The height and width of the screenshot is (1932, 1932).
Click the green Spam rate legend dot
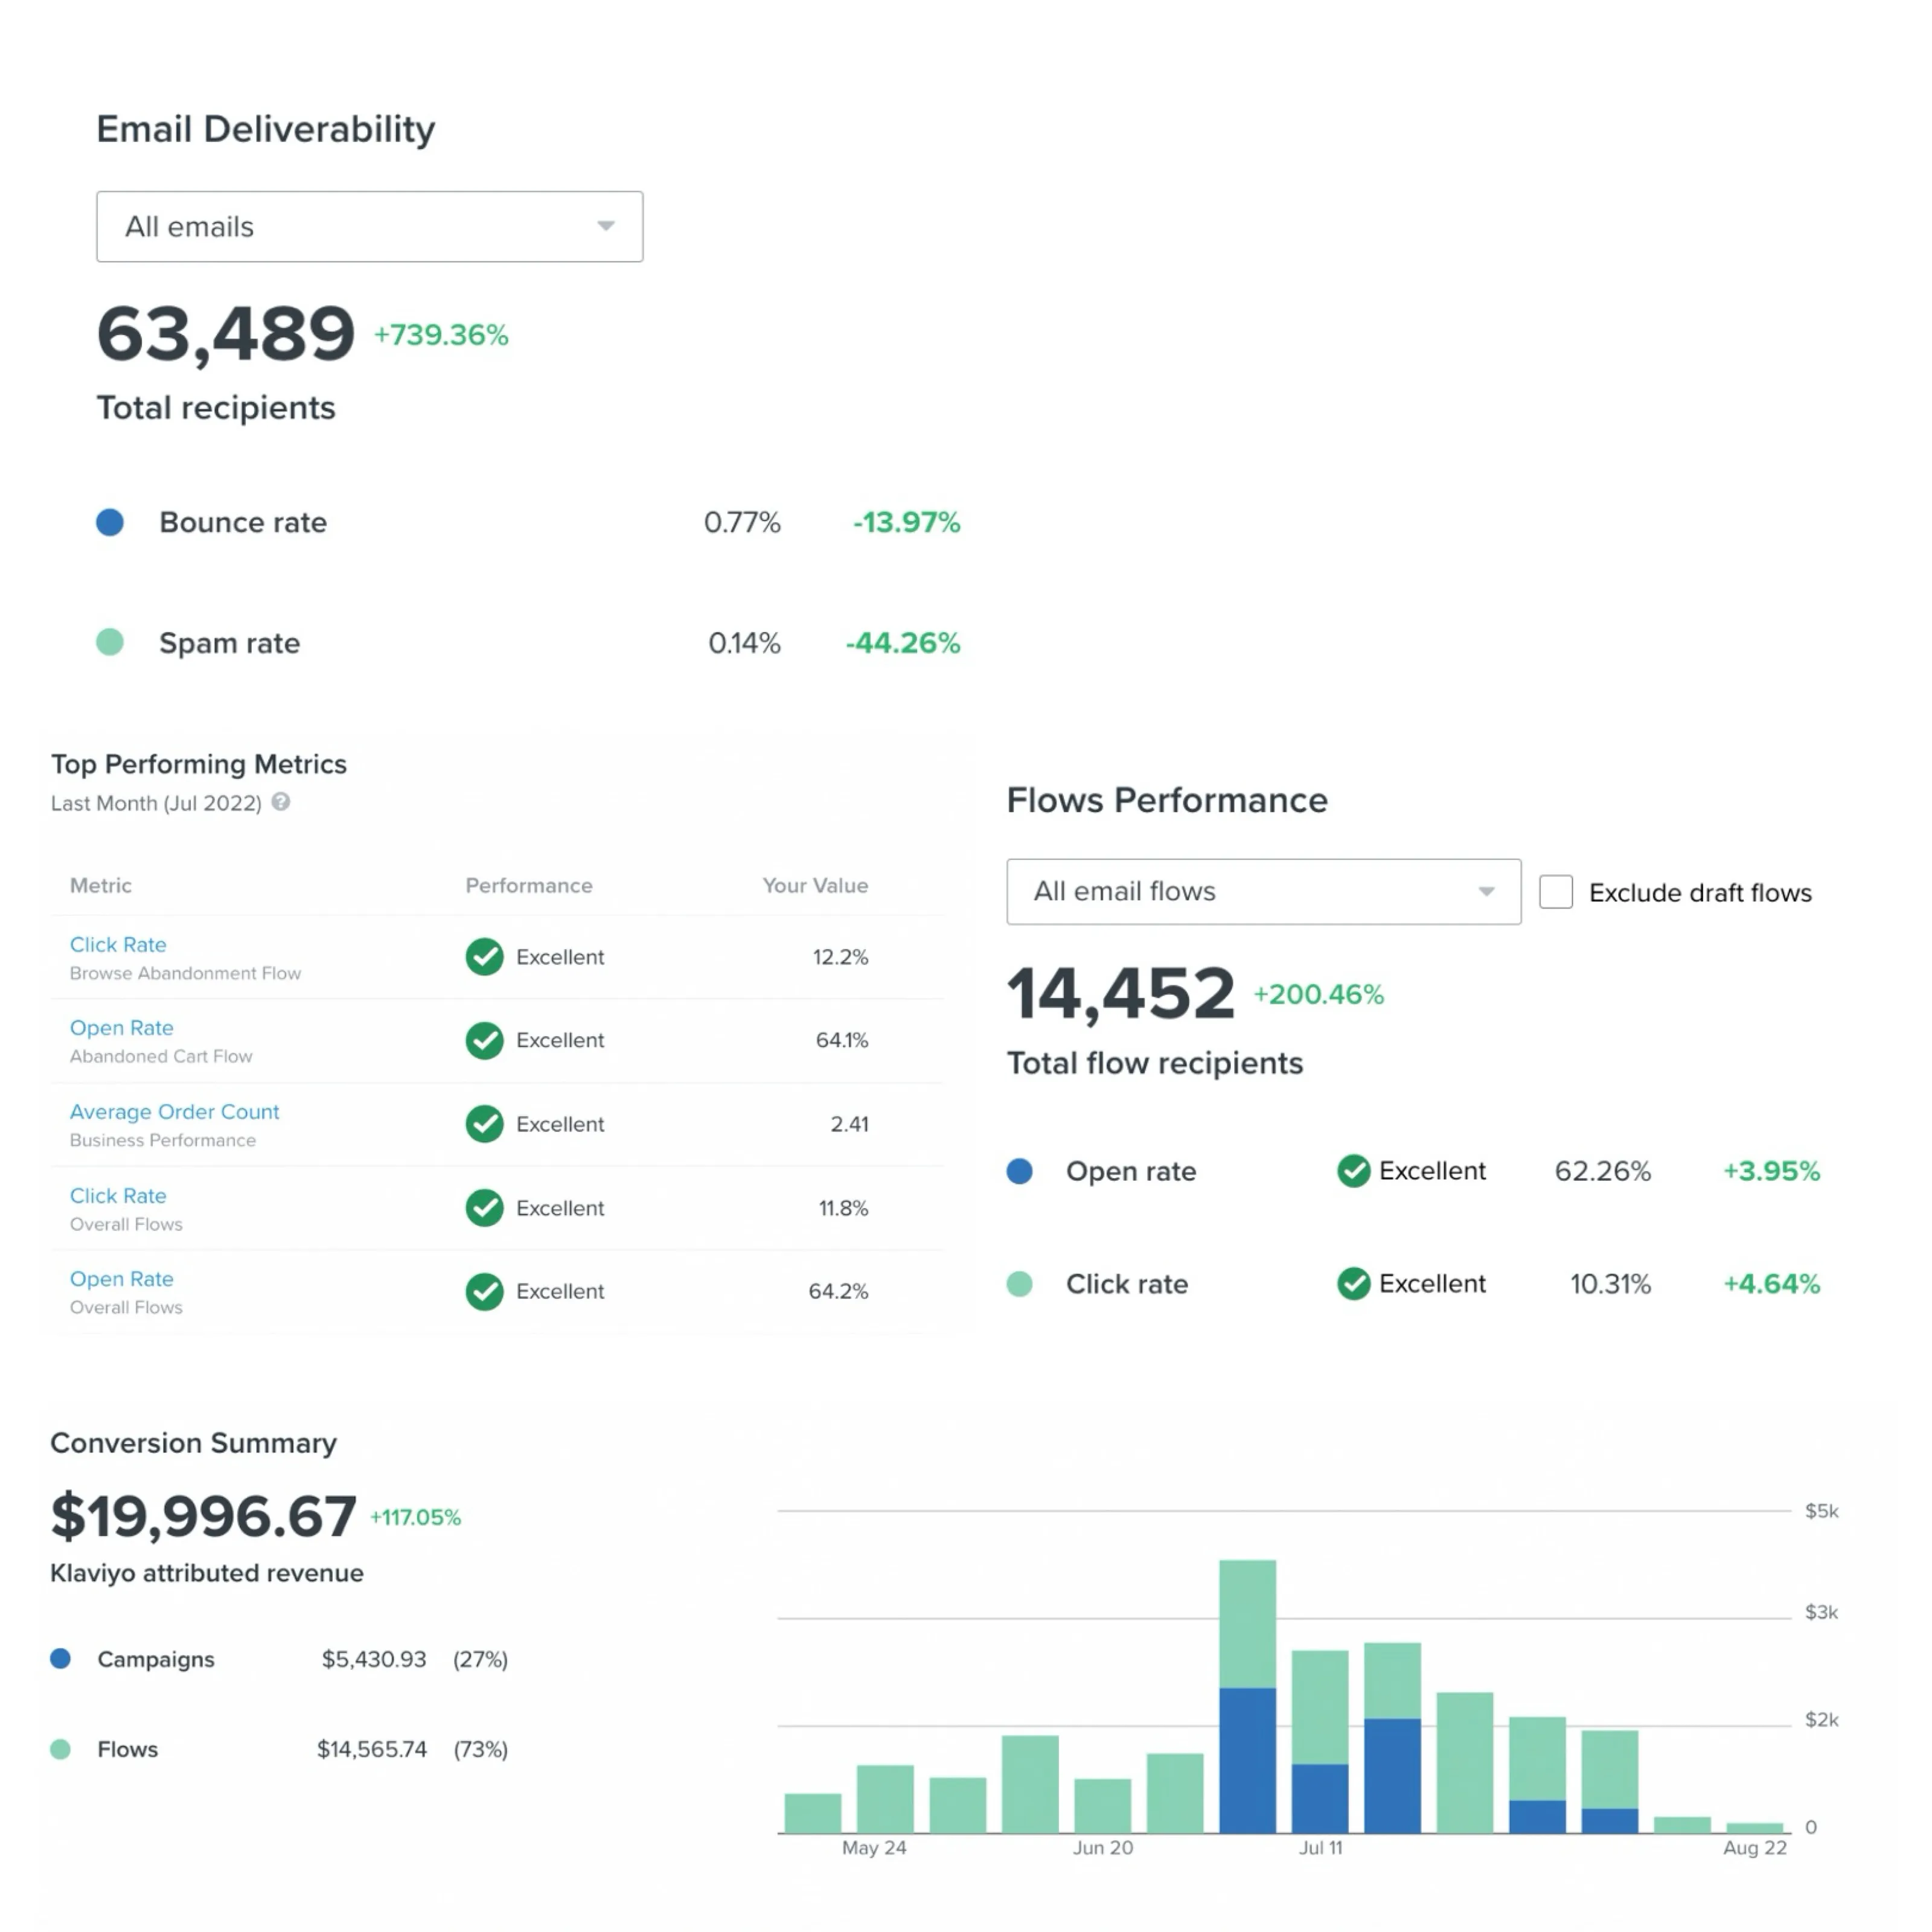(110, 642)
